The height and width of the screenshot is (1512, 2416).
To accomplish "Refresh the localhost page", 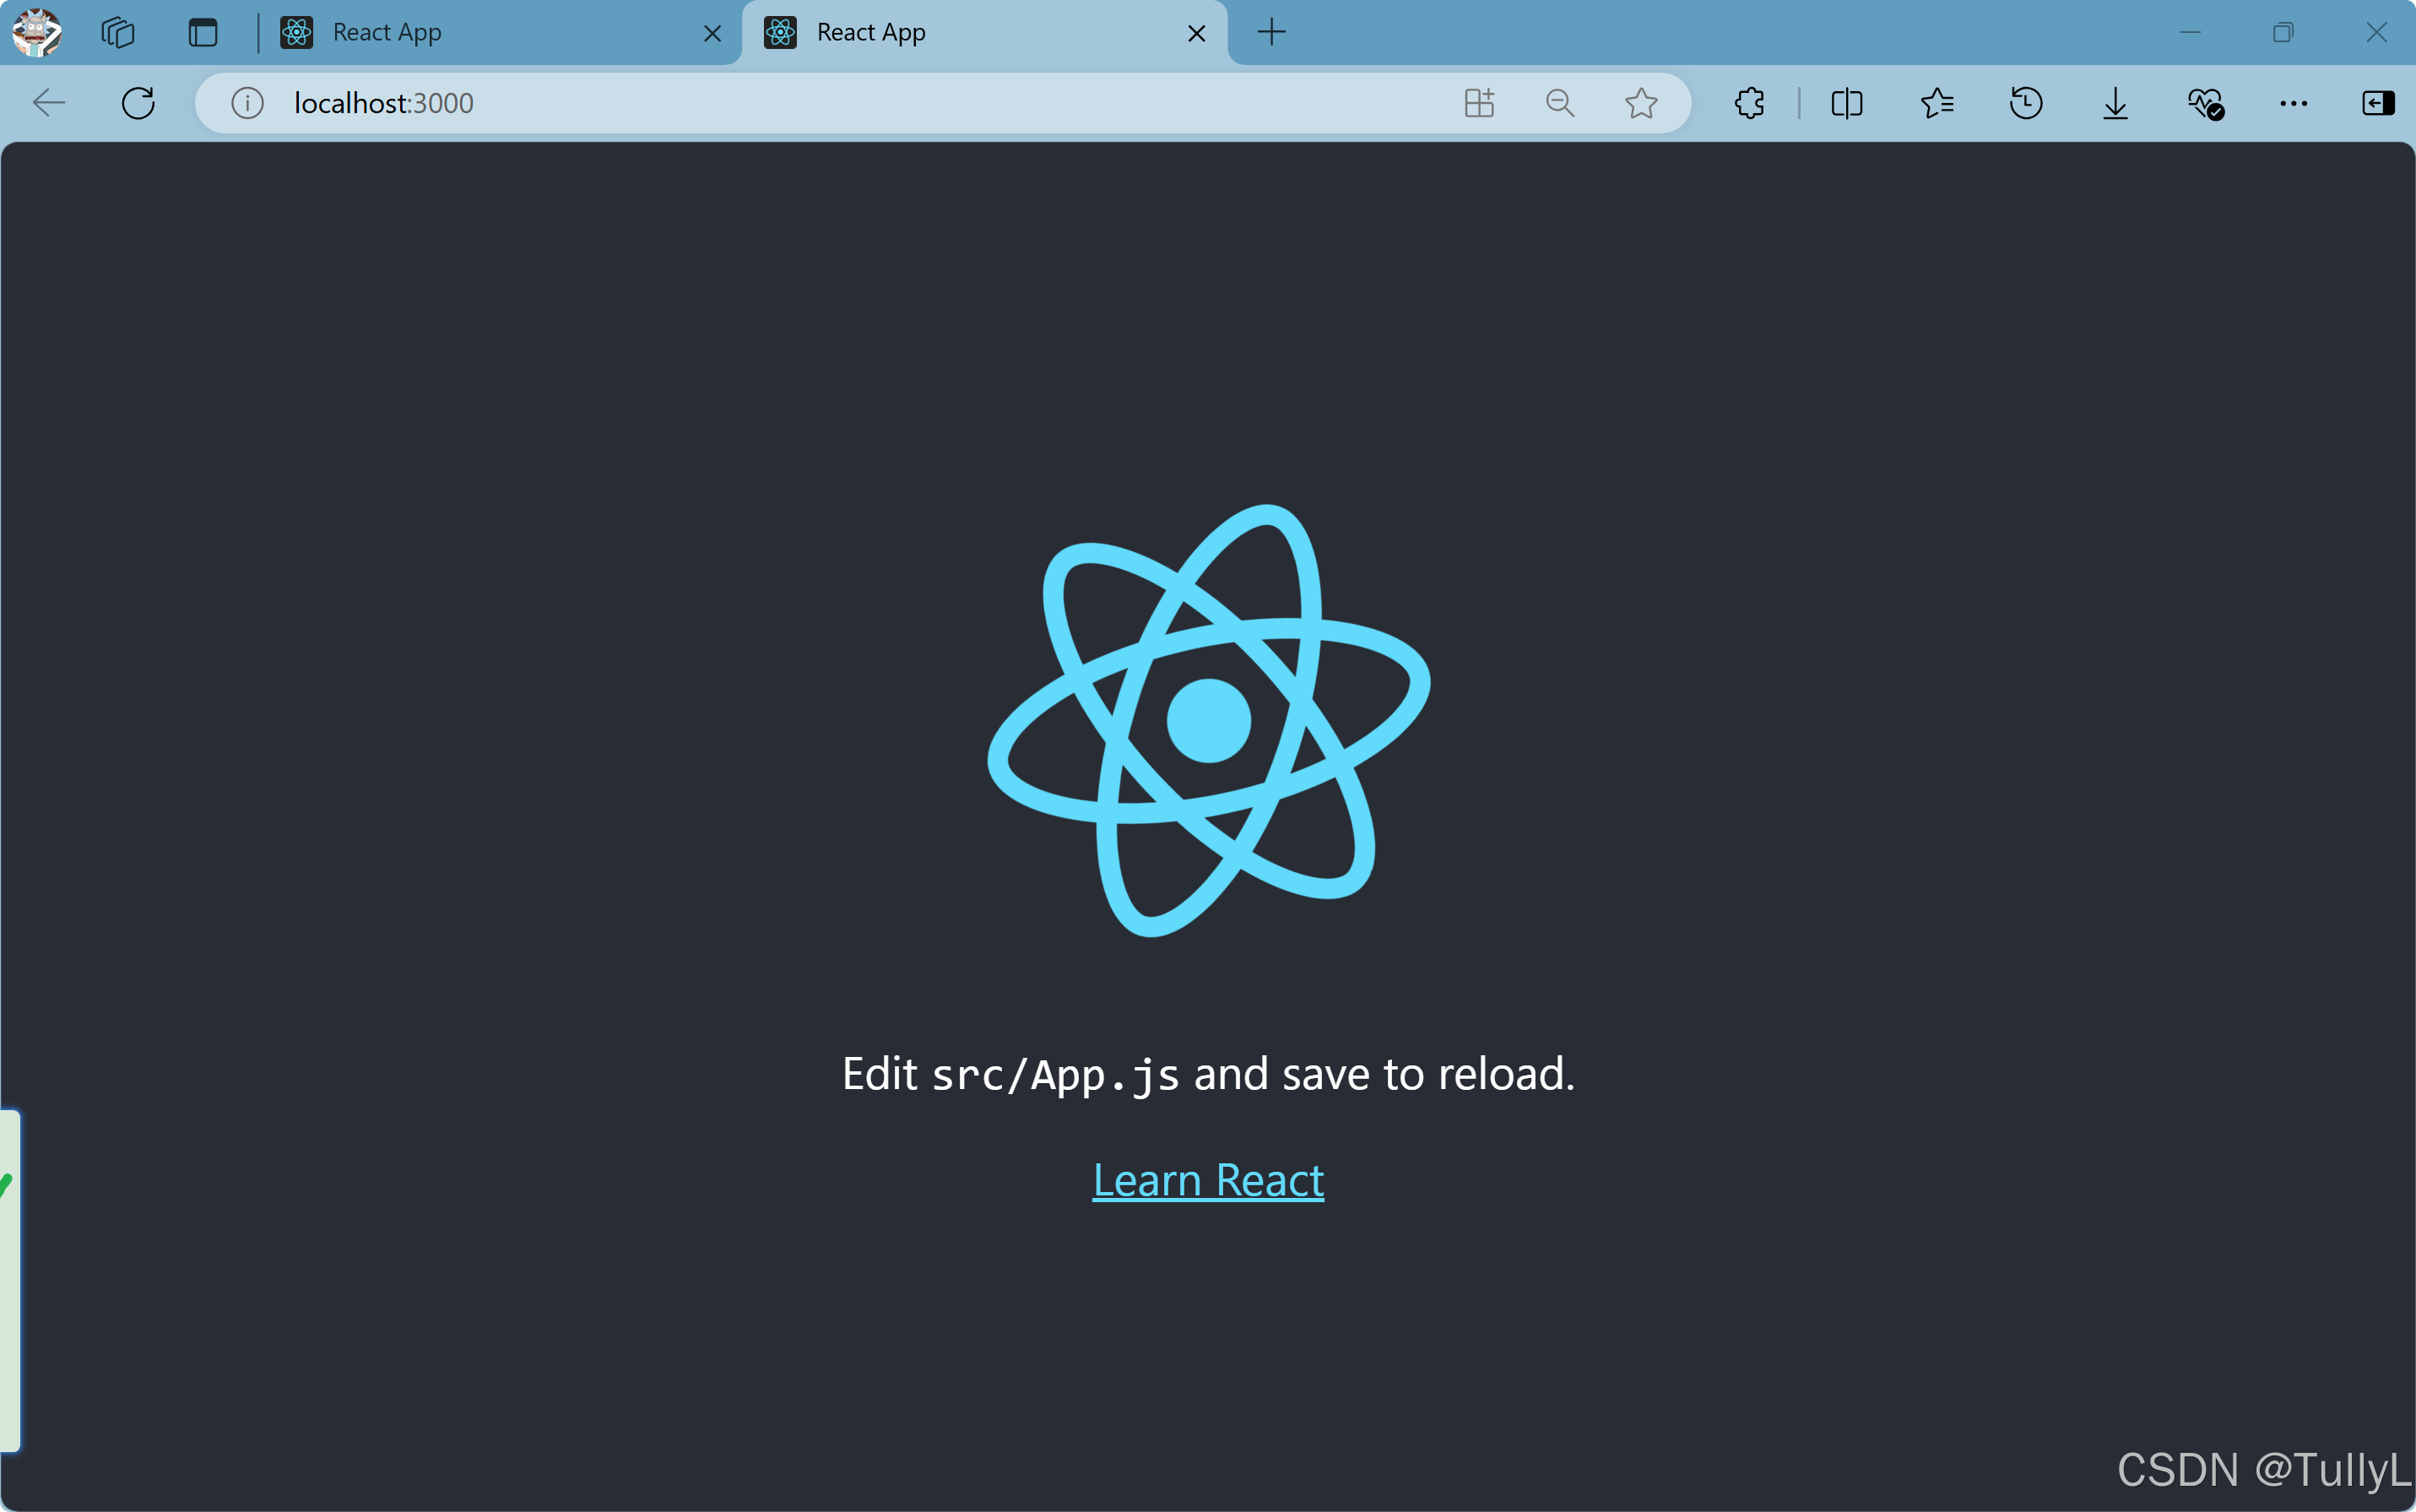I will (138, 103).
